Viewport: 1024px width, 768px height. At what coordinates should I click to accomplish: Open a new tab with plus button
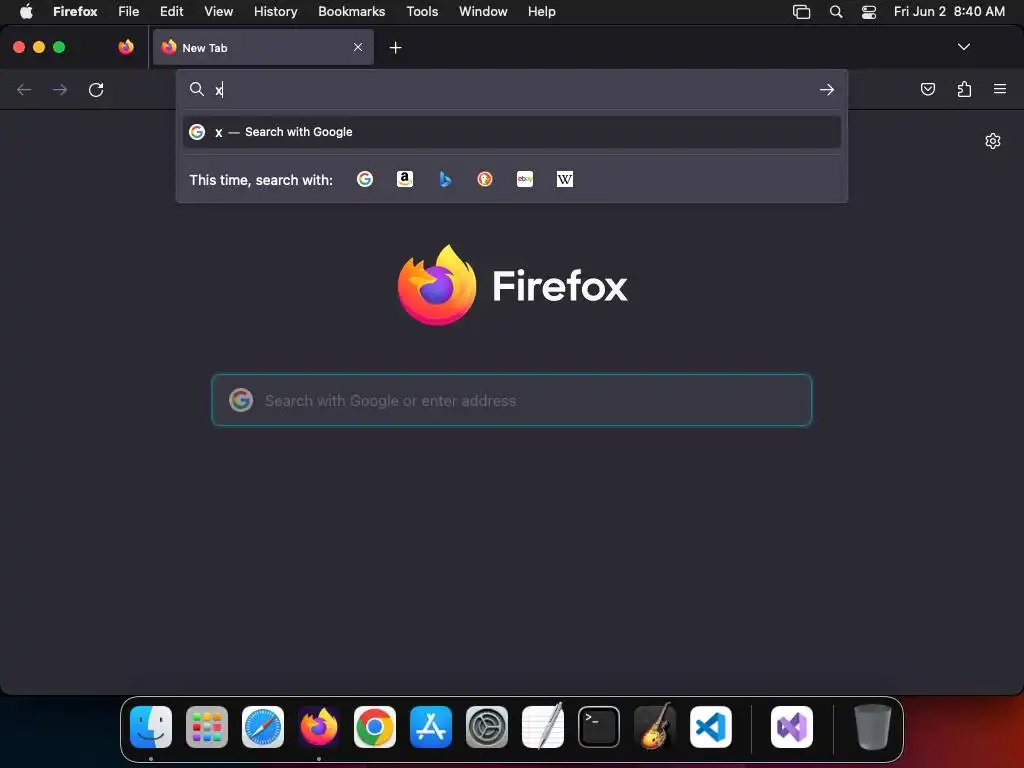395,48
